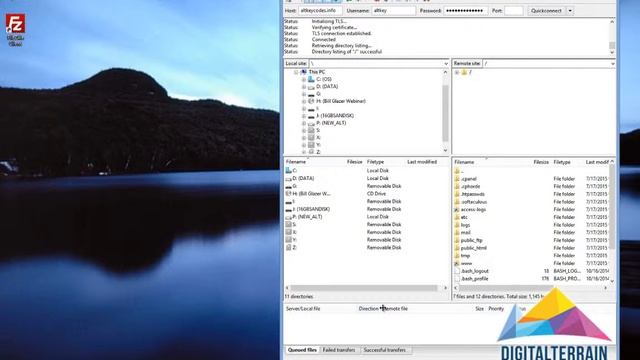
Task: Switch to Failed transfers tab
Action: click(339, 350)
